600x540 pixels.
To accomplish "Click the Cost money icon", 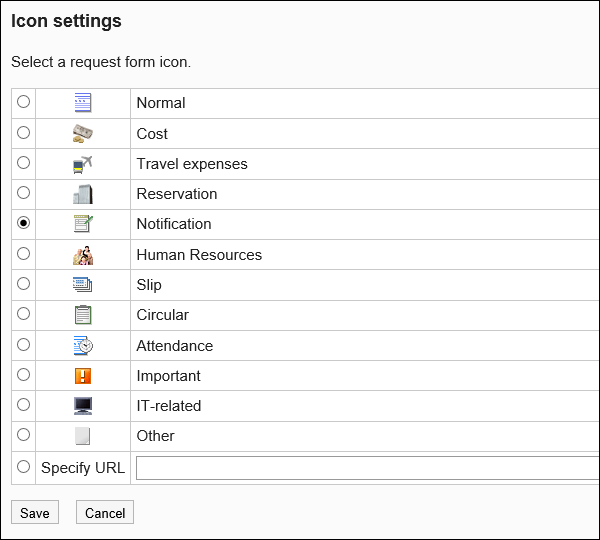I will [83, 134].
